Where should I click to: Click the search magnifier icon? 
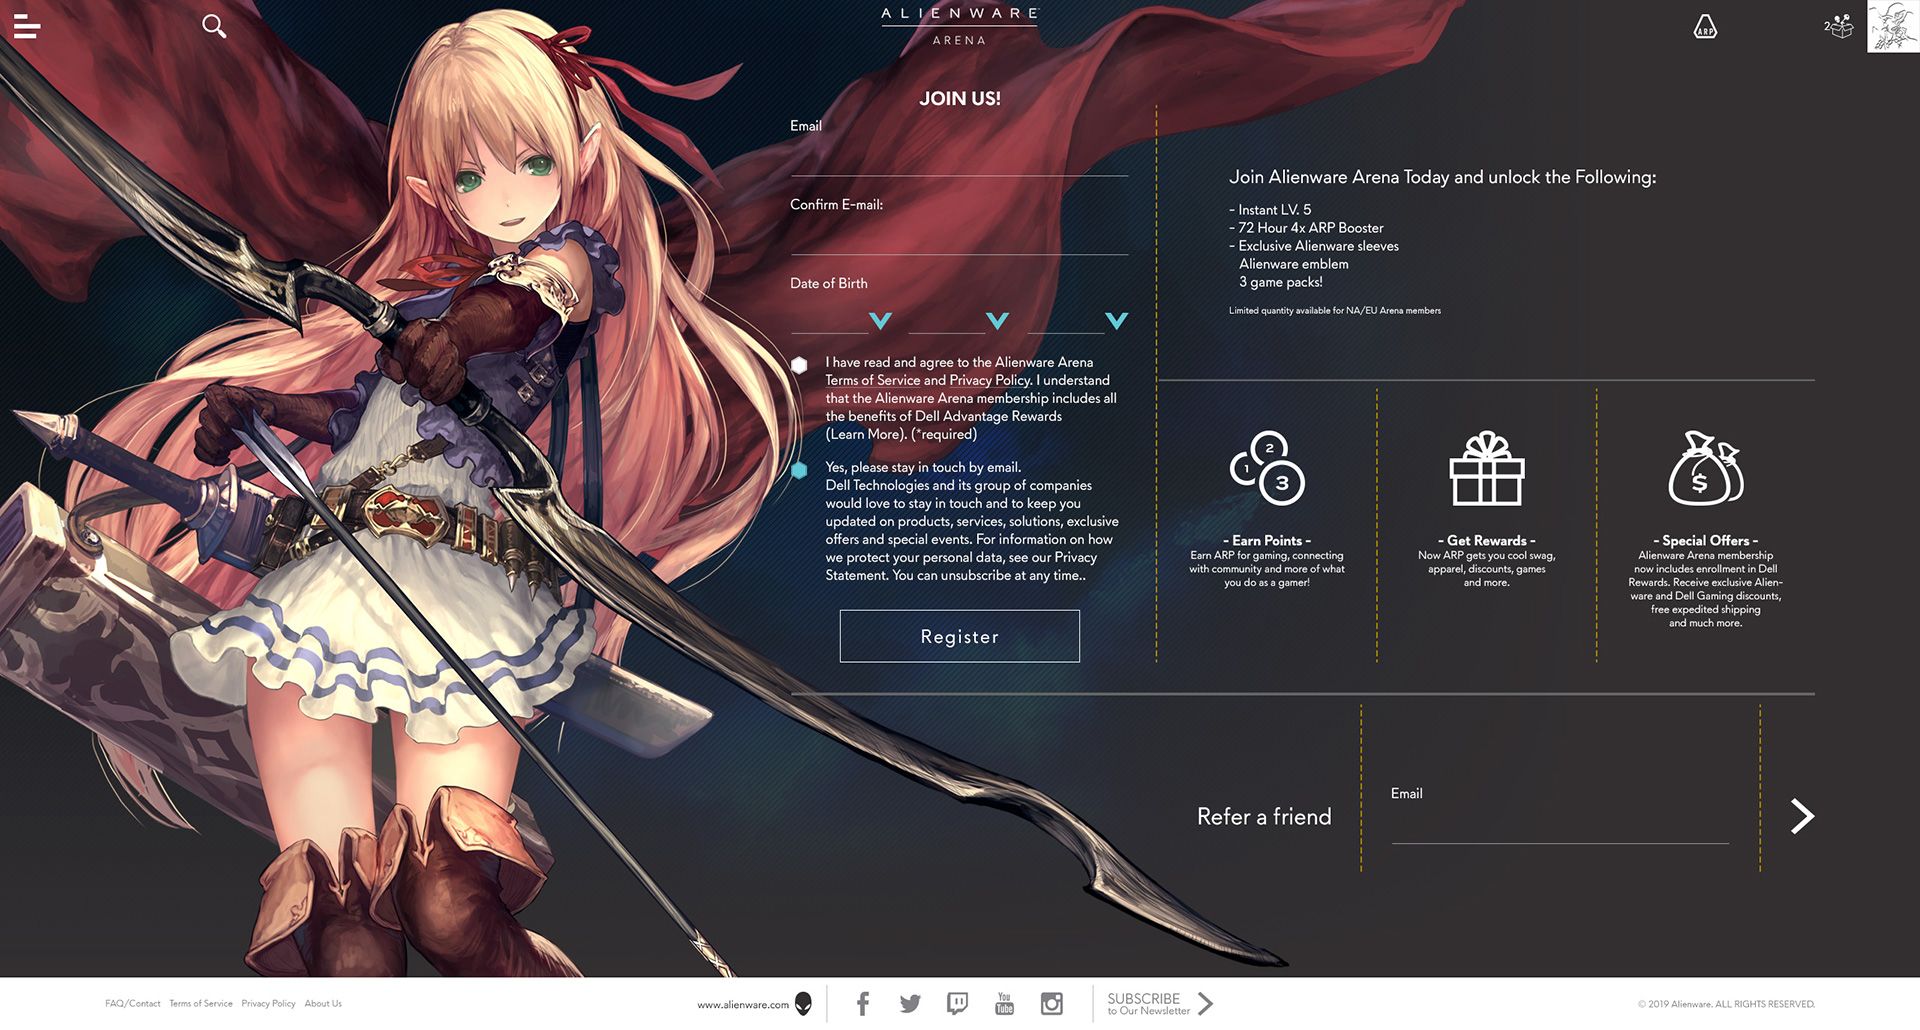(x=214, y=26)
